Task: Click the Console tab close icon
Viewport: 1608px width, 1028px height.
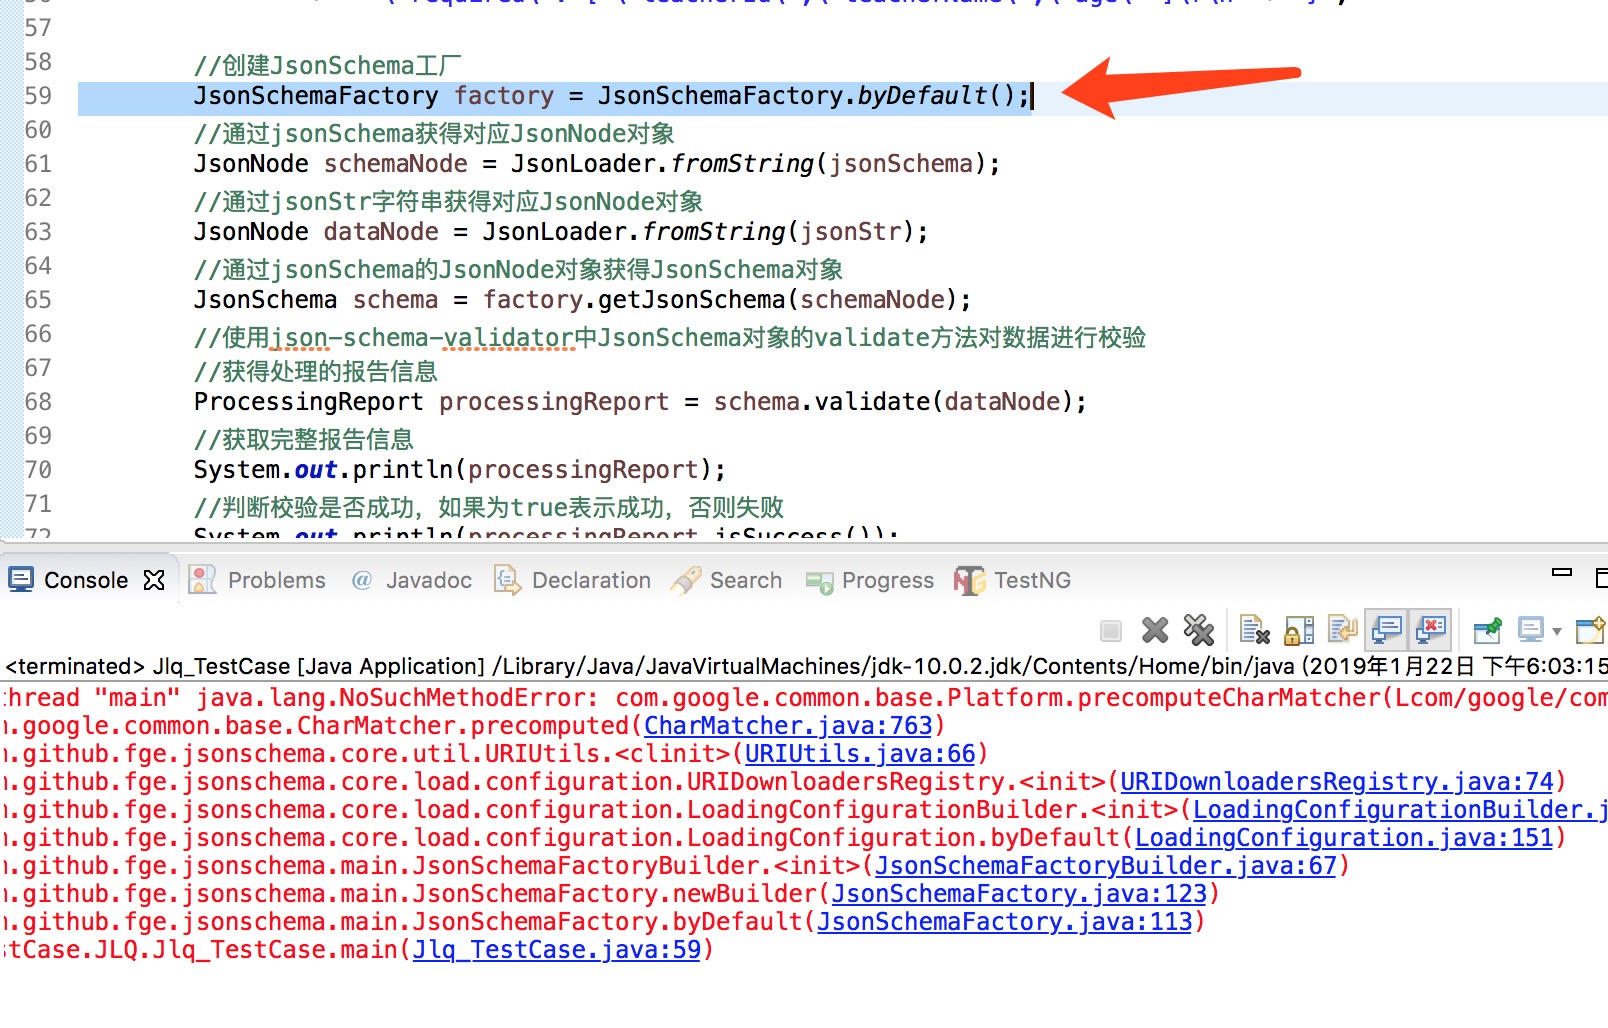Action: pyautogui.click(x=154, y=580)
